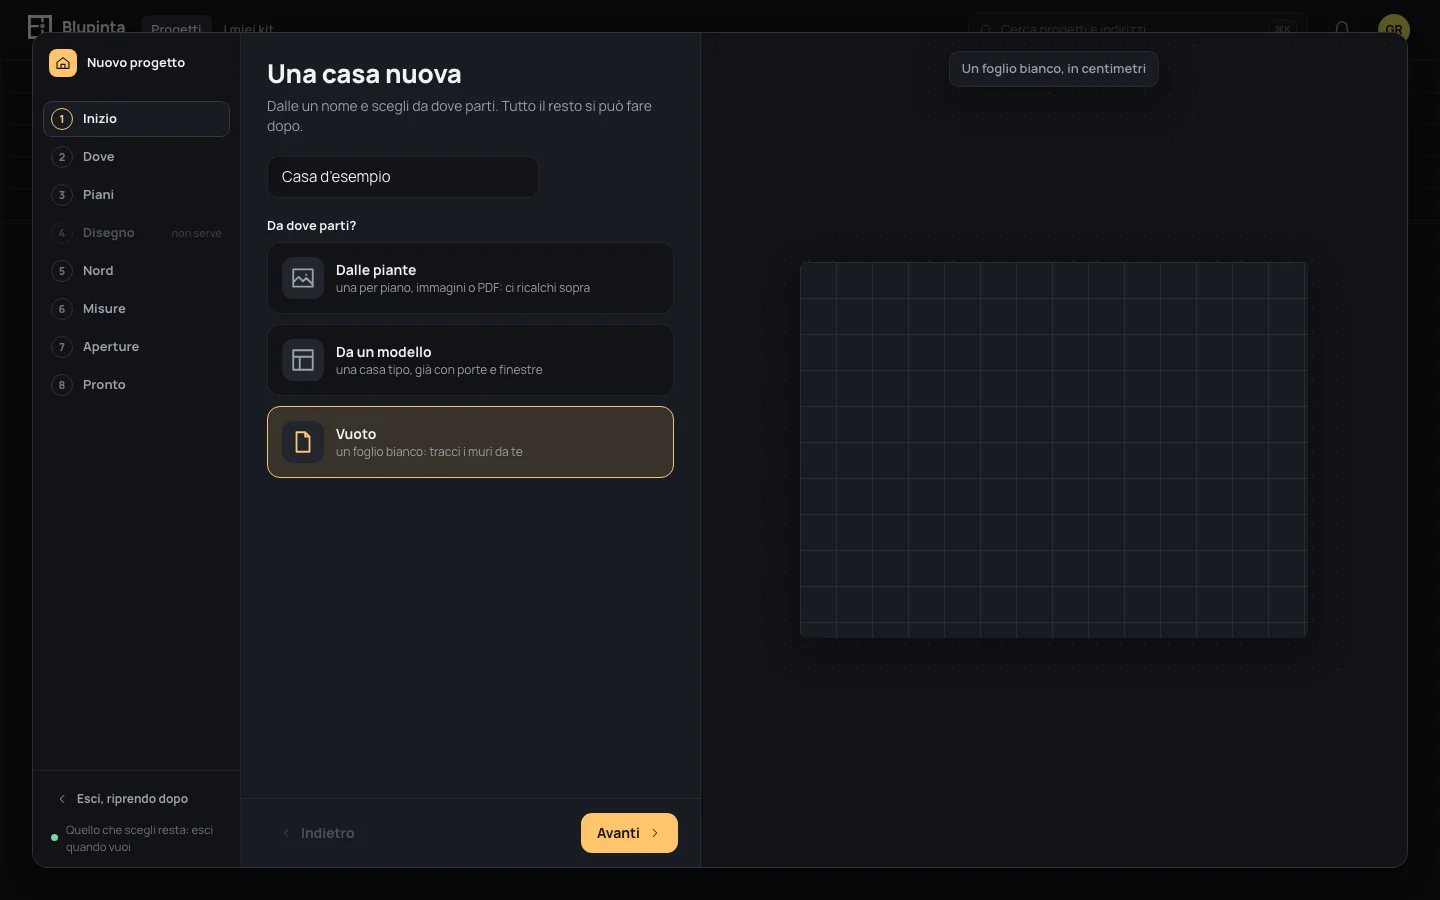
Task: Click the orange house icon beside Nuovo progetto
Action: (x=63, y=63)
